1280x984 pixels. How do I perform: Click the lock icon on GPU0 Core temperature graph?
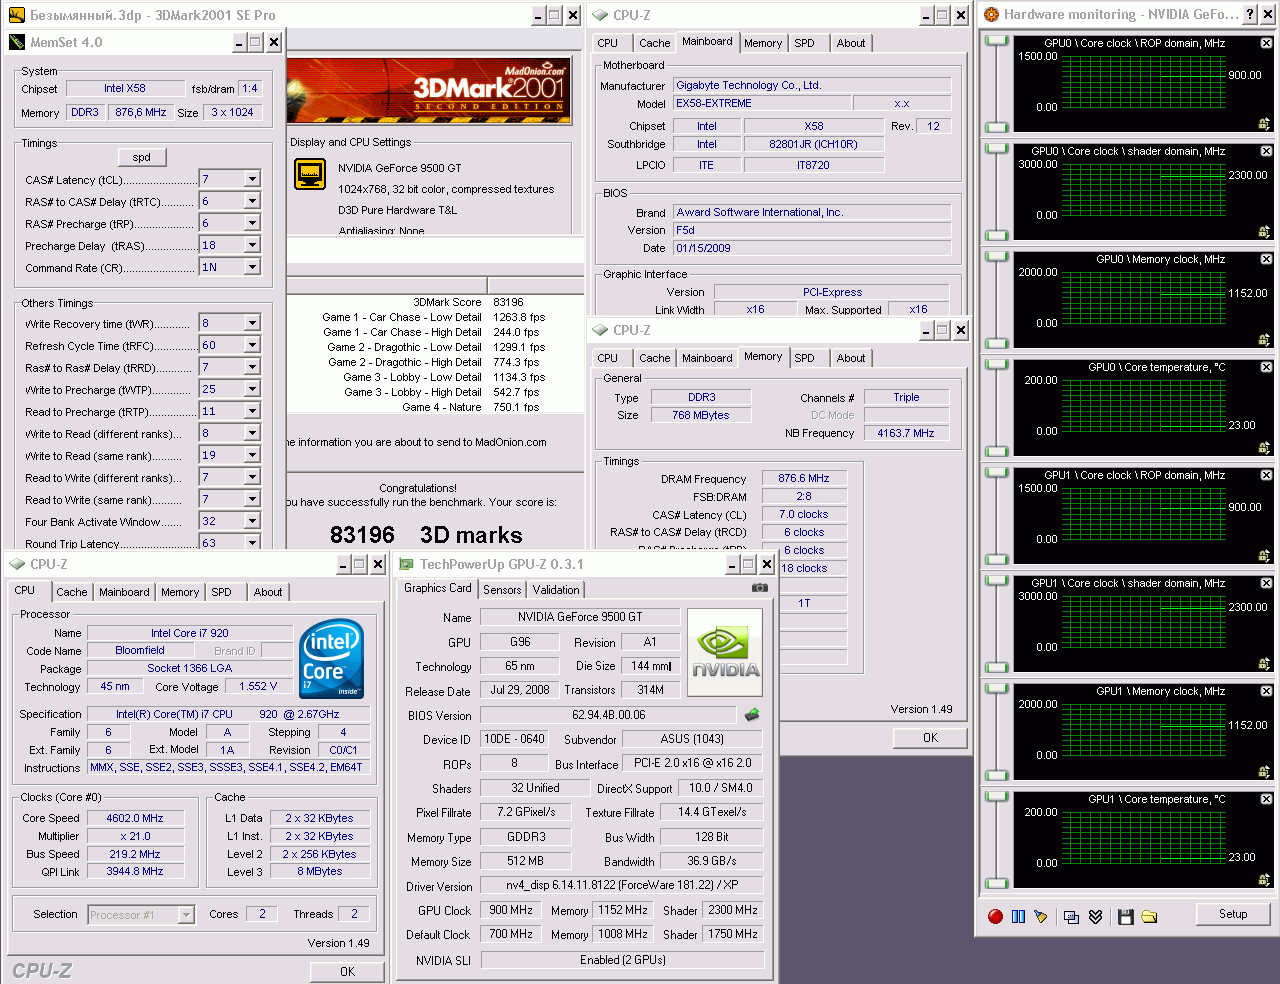1264,448
